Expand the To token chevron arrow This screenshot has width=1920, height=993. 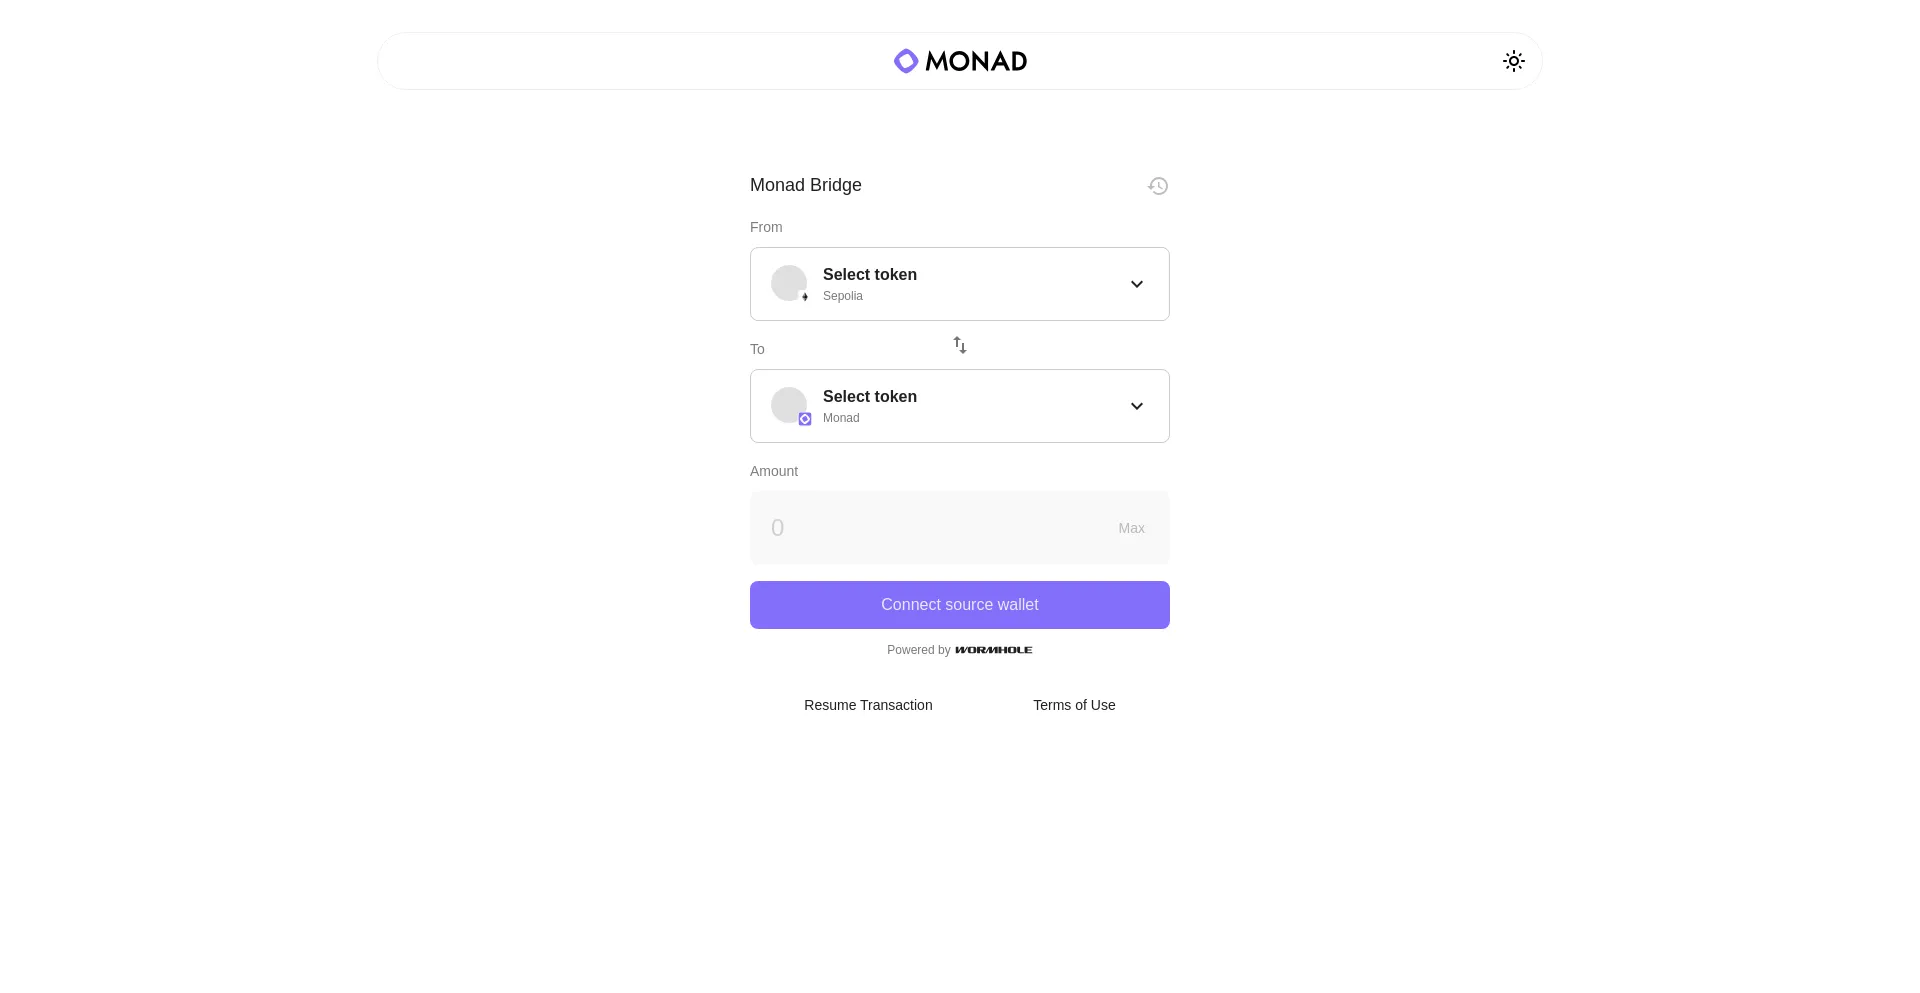[x=1137, y=406]
